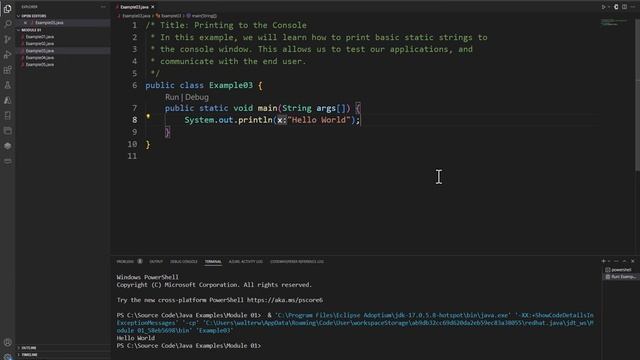The width and height of the screenshot is (640, 360).
Task: Collapse the Open Editors section
Action: [34, 16]
